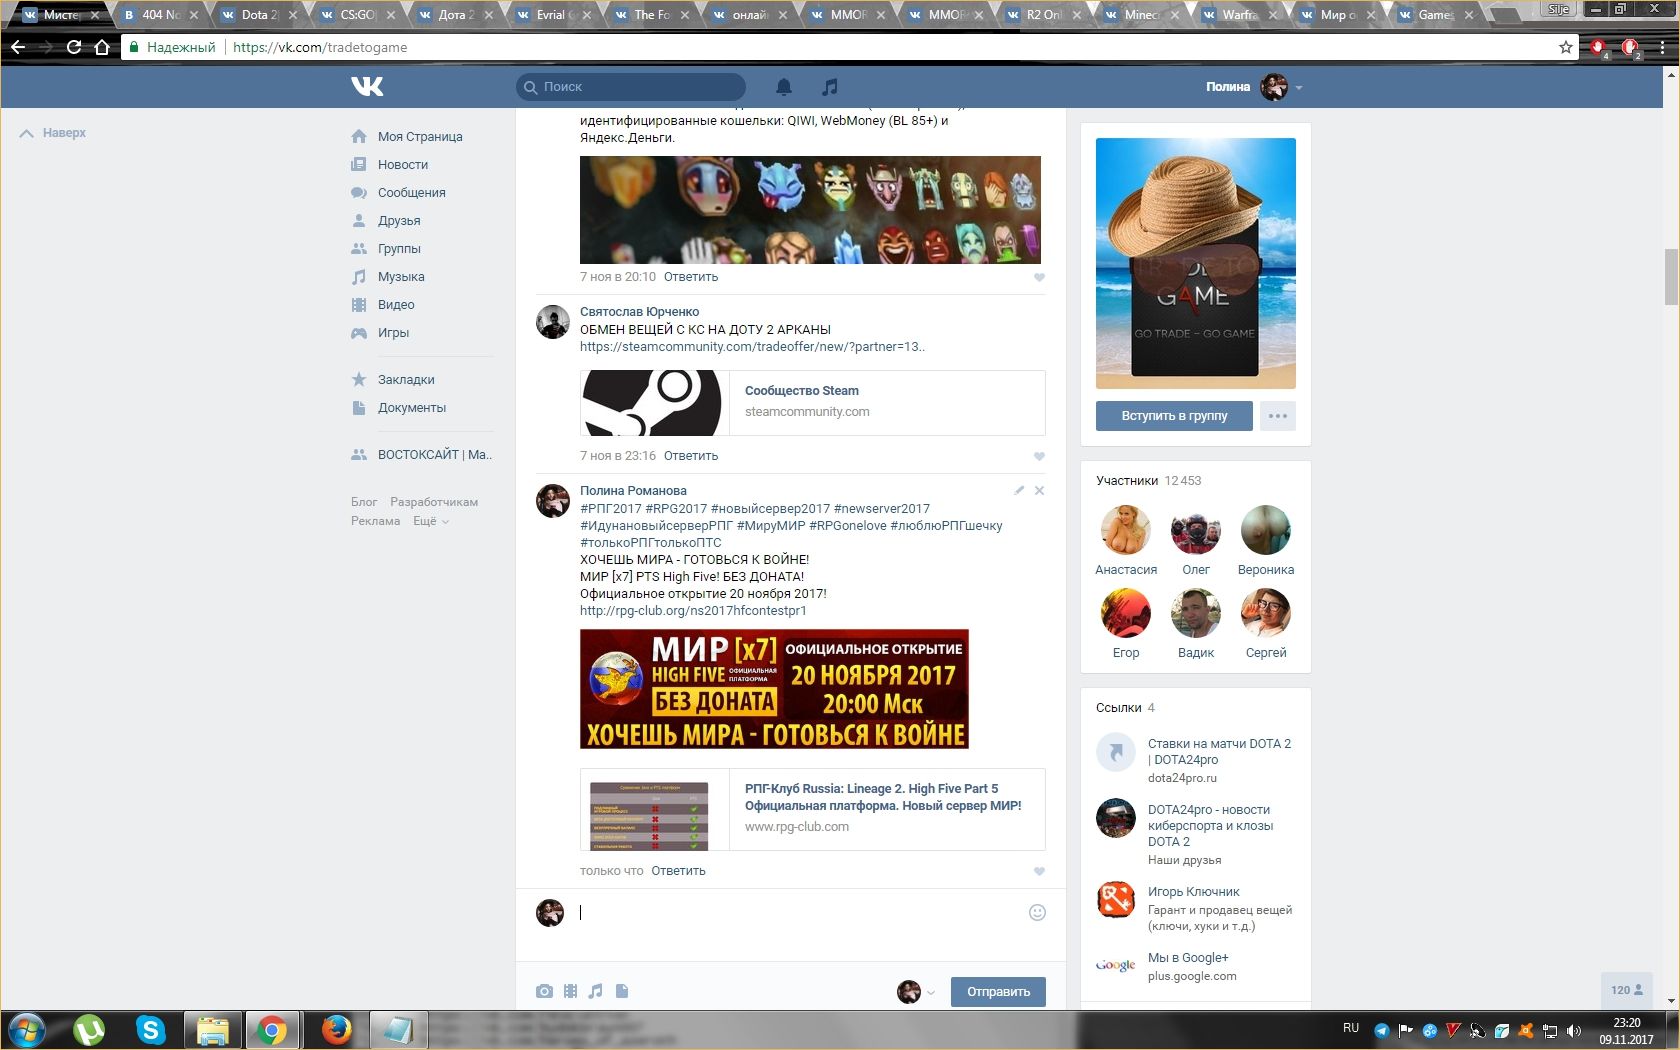
Task: Open VK notifications bell
Action: click(x=784, y=87)
